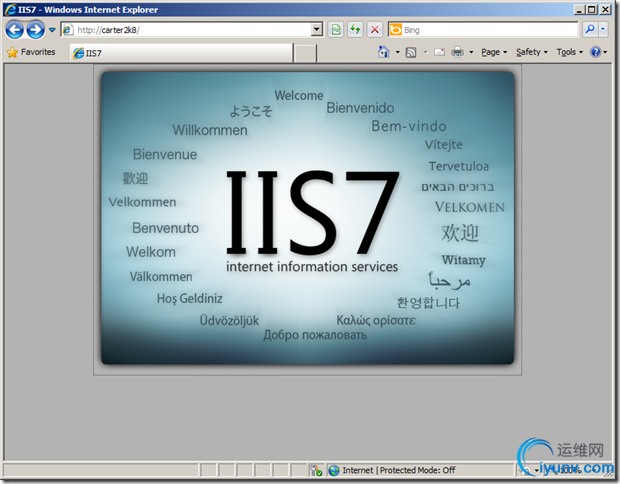Open search provider options dropdown
Viewport: 620px width, 484px height.
(x=603, y=30)
